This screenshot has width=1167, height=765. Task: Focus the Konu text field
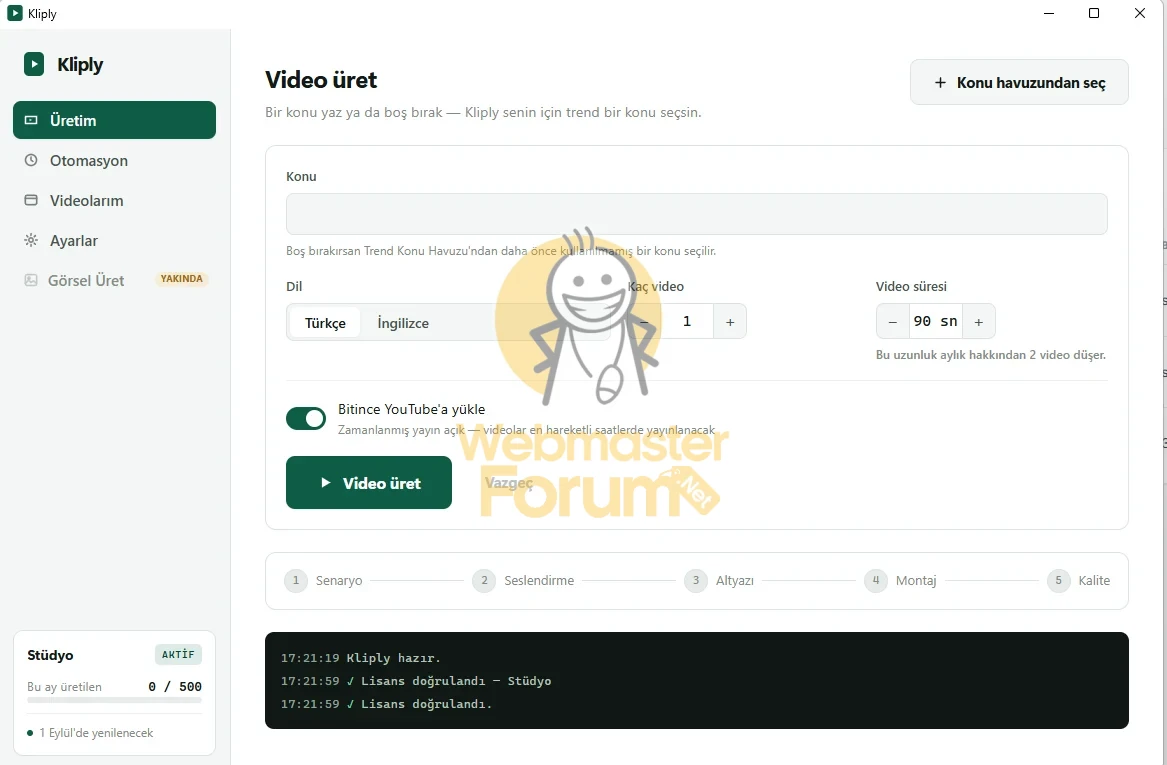coord(696,214)
